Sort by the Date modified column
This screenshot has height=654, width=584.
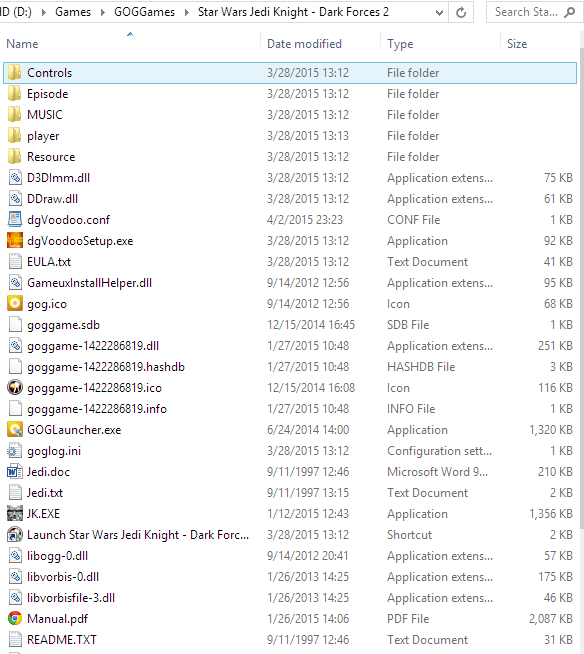point(304,44)
